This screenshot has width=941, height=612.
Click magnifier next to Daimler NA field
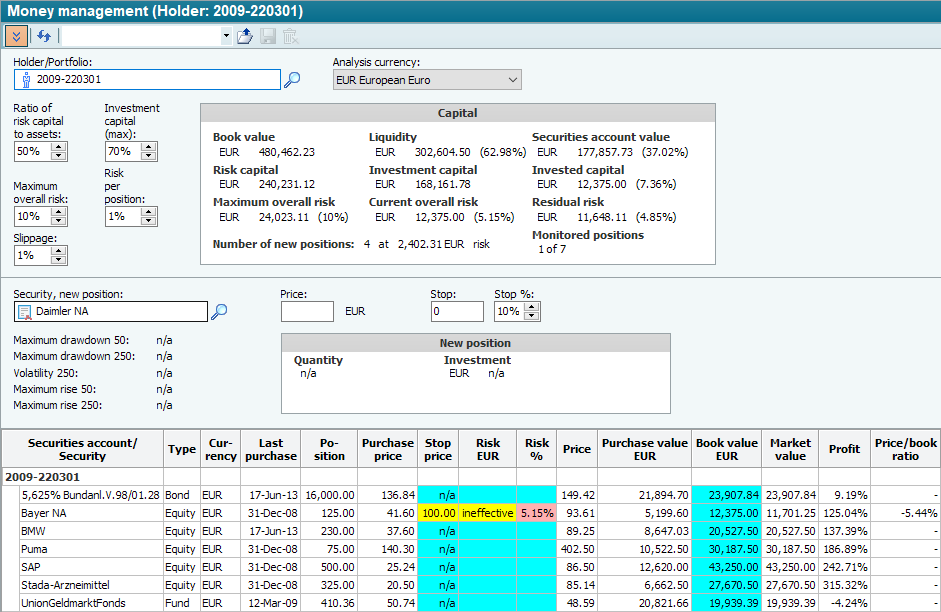(x=219, y=312)
